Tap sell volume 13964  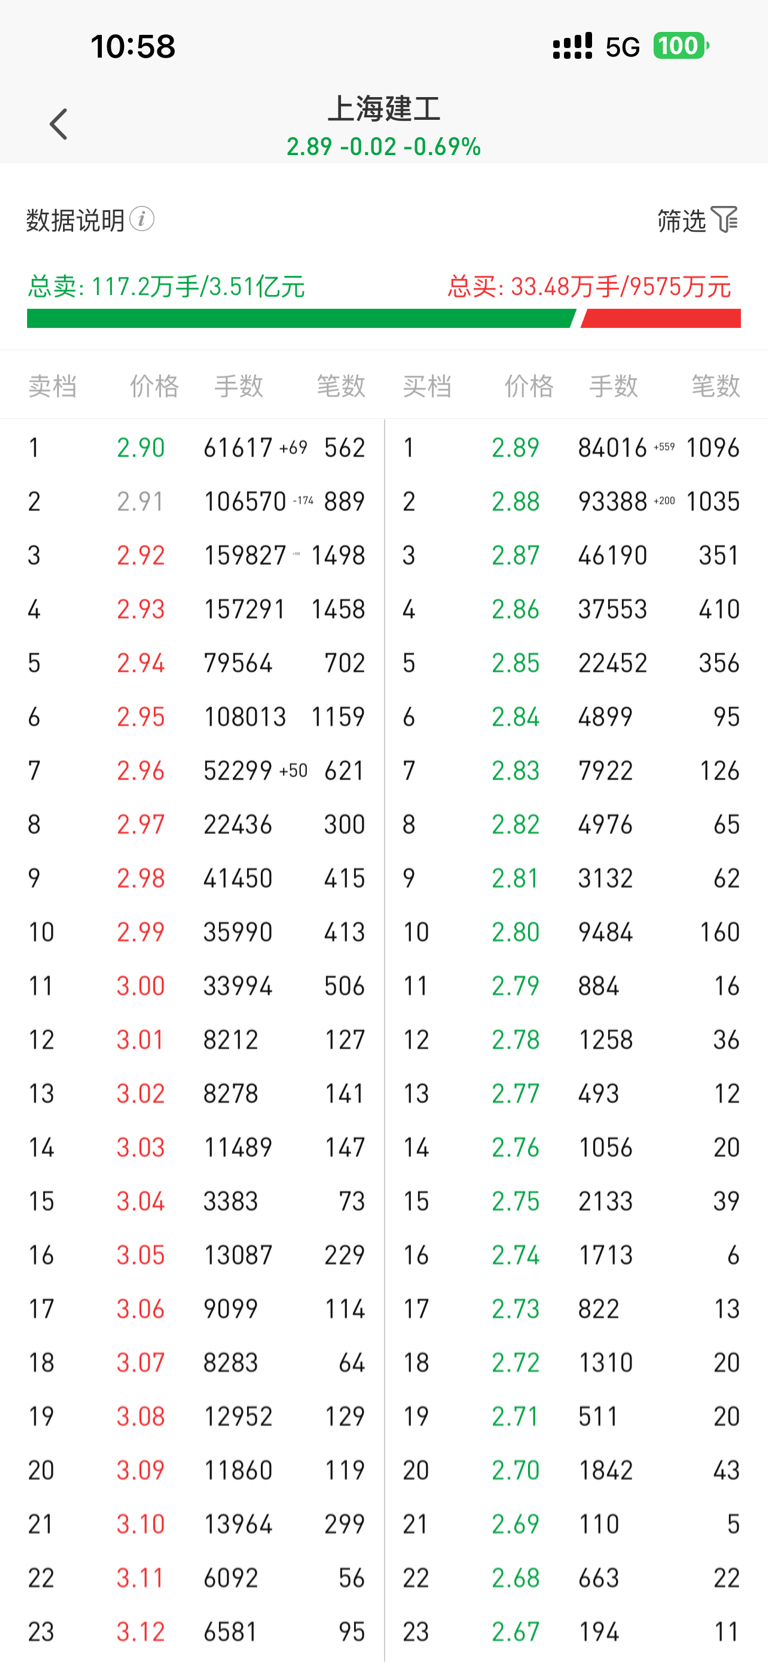click(238, 1525)
